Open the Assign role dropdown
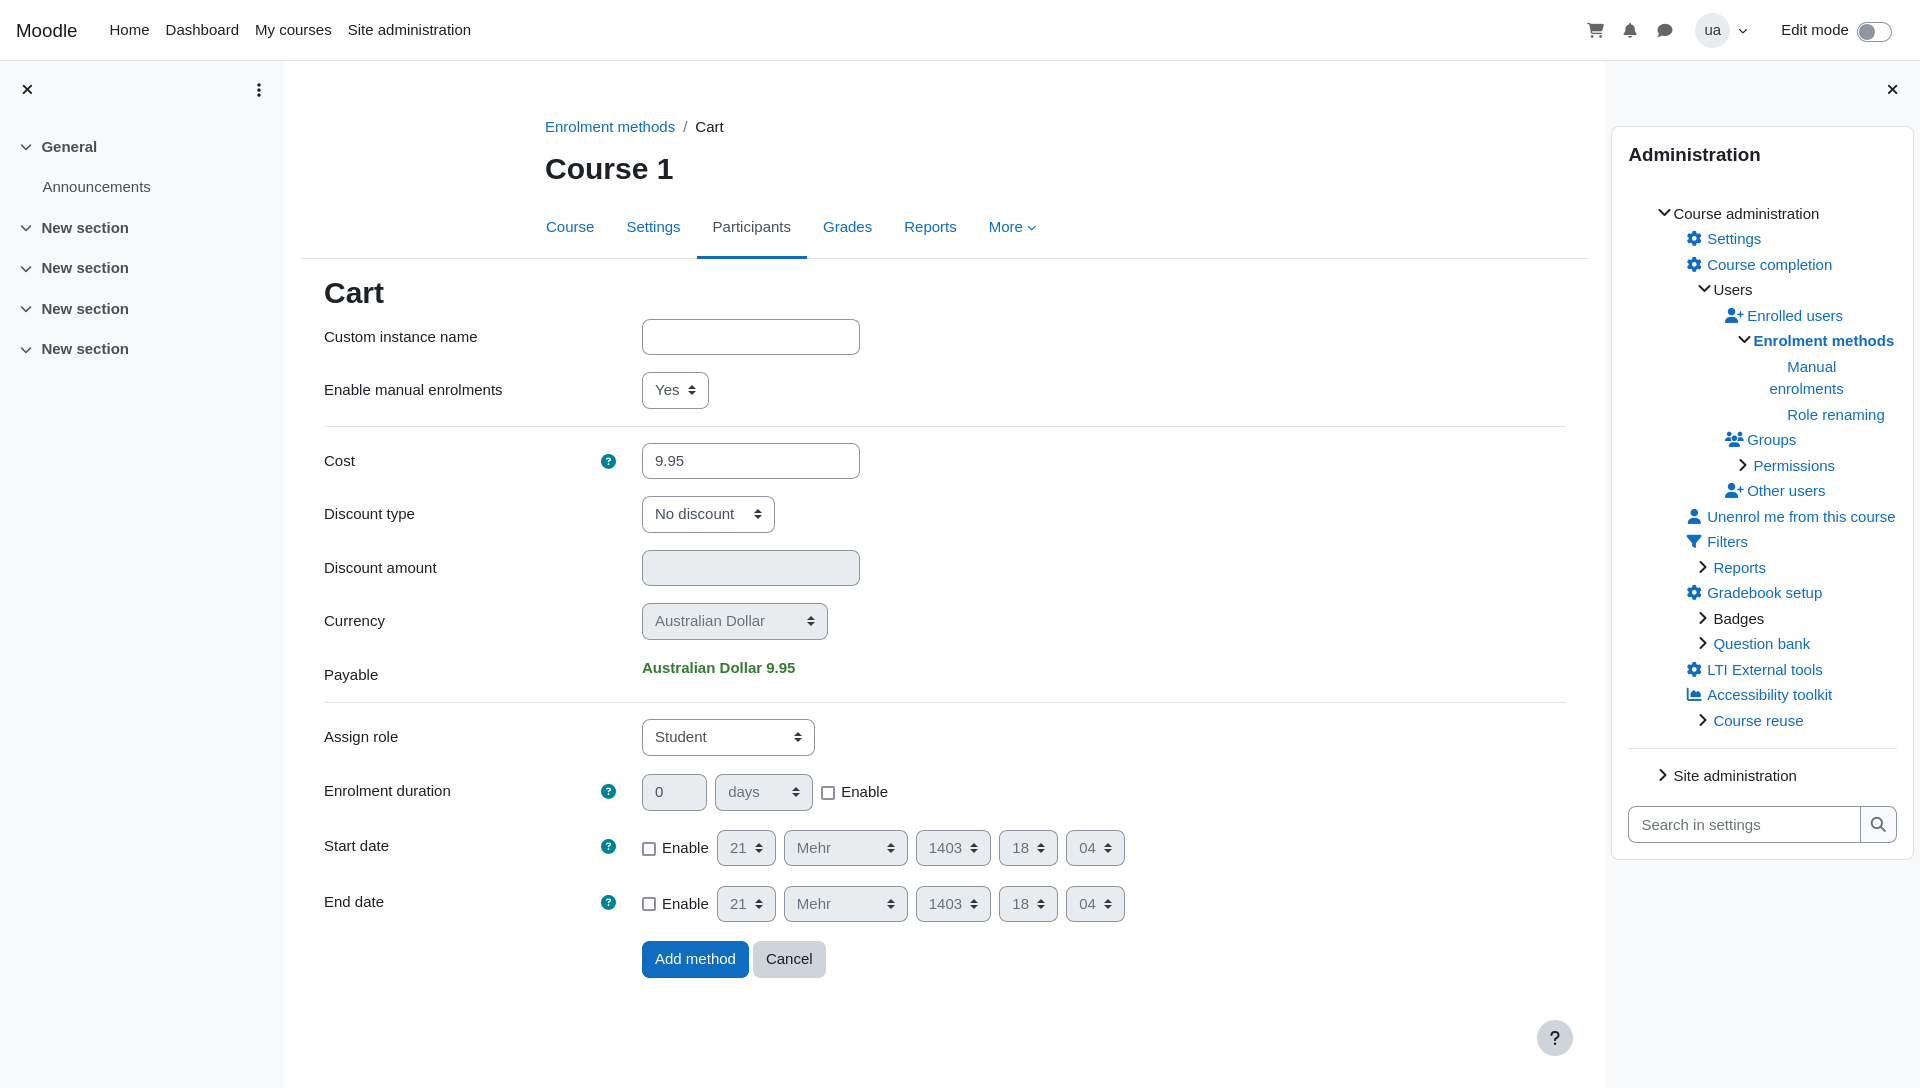Image resolution: width=1920 pixels, height=1088 pixels. coord(728,737)
